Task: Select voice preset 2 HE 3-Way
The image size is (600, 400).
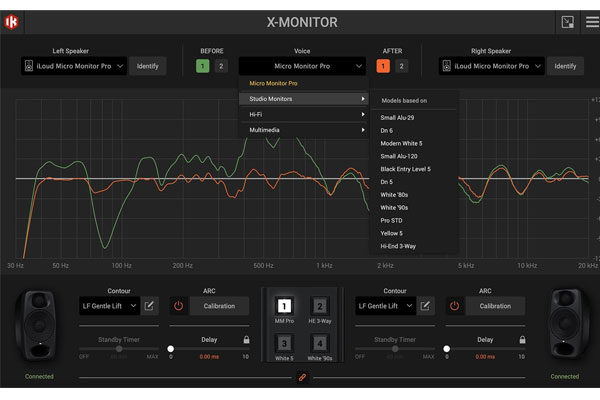Action: point(320,306)
